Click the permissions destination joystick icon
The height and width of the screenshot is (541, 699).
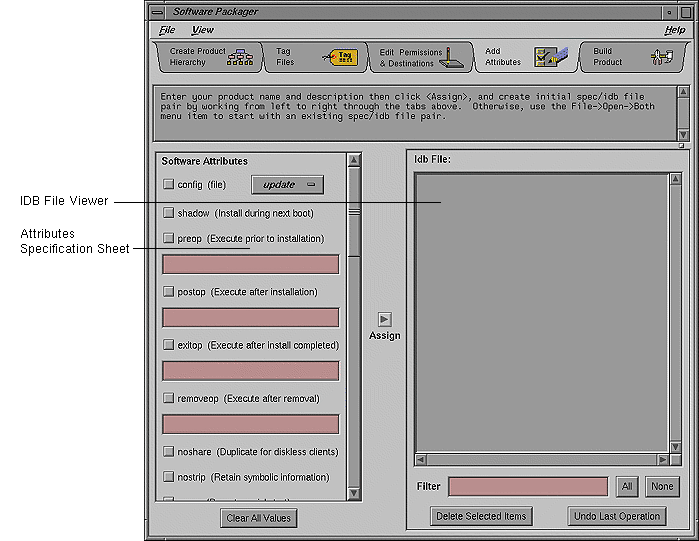451,58
